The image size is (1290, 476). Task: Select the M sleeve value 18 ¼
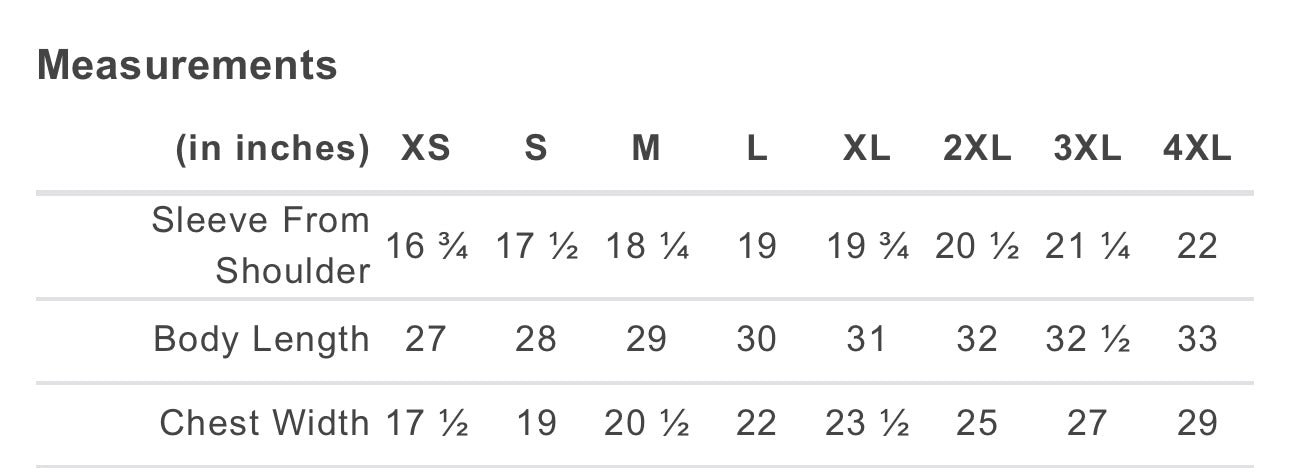pos(646,245)
